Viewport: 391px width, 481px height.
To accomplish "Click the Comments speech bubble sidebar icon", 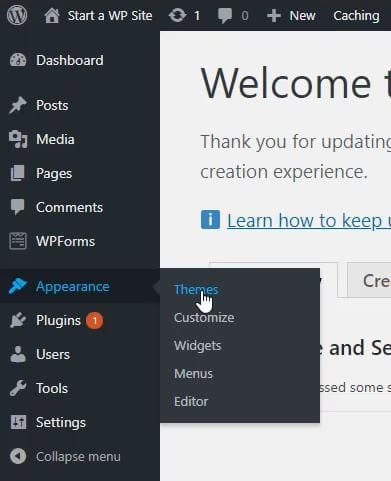I will click(17, 207).
